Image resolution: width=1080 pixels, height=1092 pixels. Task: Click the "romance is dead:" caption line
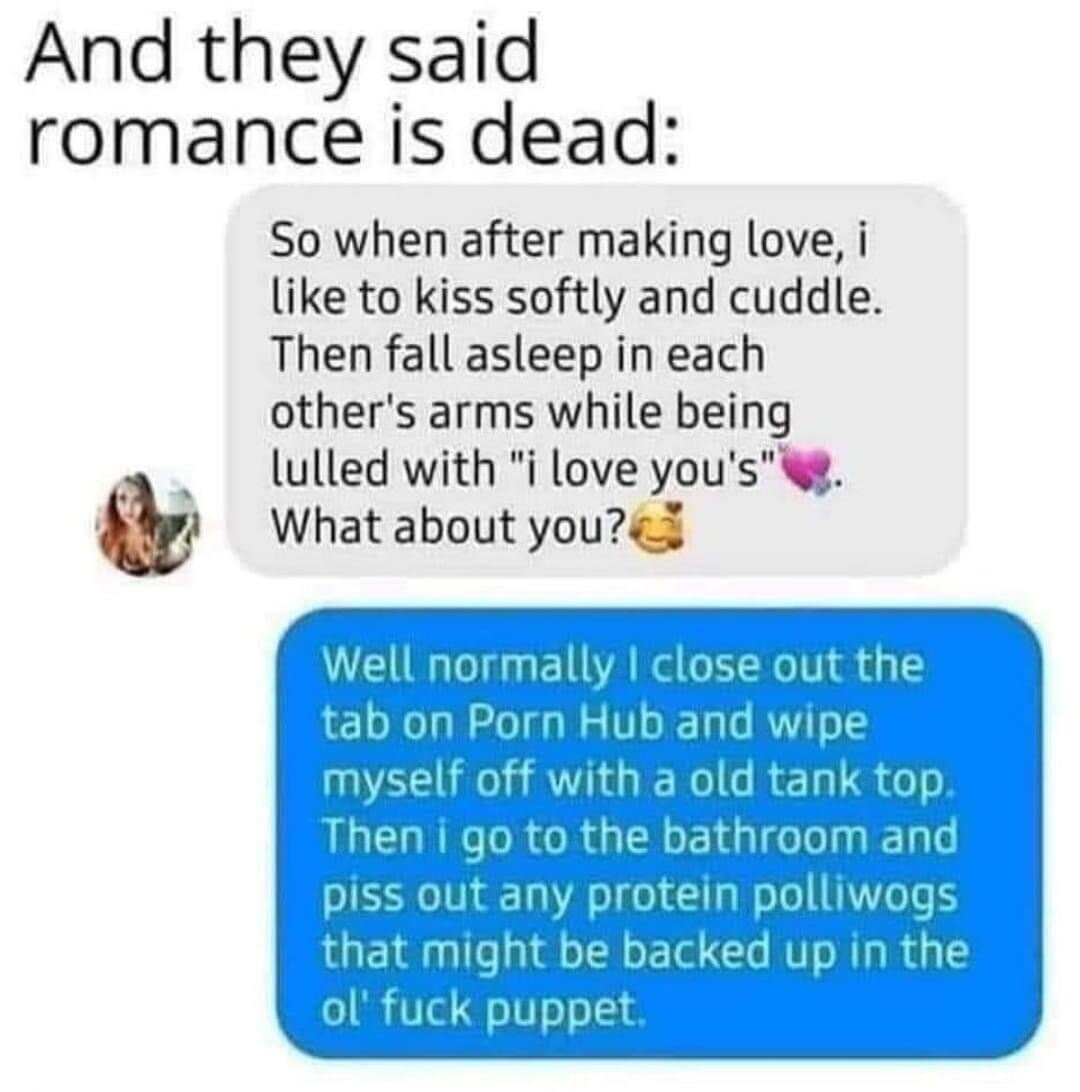(x=352, y=131)
